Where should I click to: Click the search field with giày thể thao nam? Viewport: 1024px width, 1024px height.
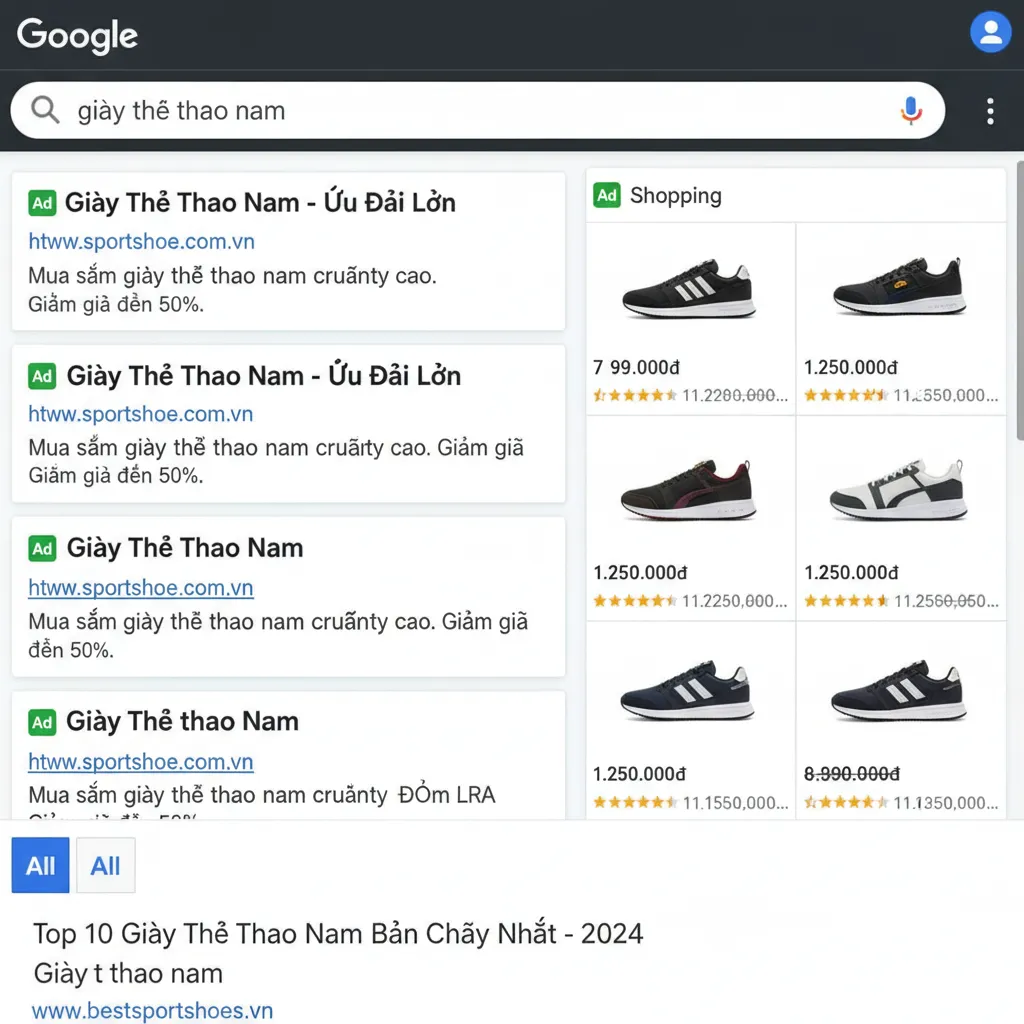pos(477,110)
